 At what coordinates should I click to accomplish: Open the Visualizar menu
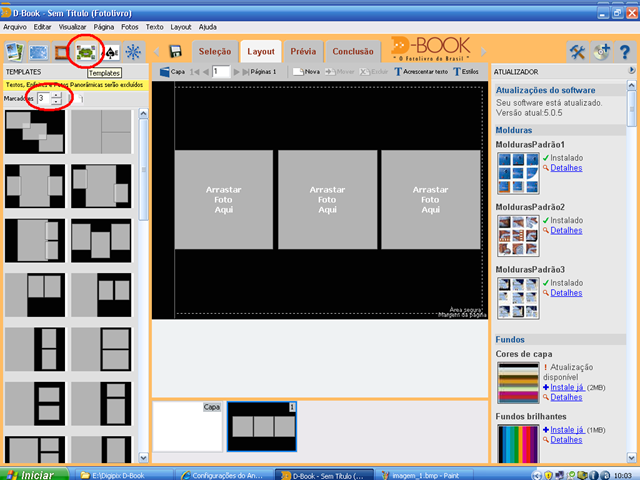coord(72,27)
